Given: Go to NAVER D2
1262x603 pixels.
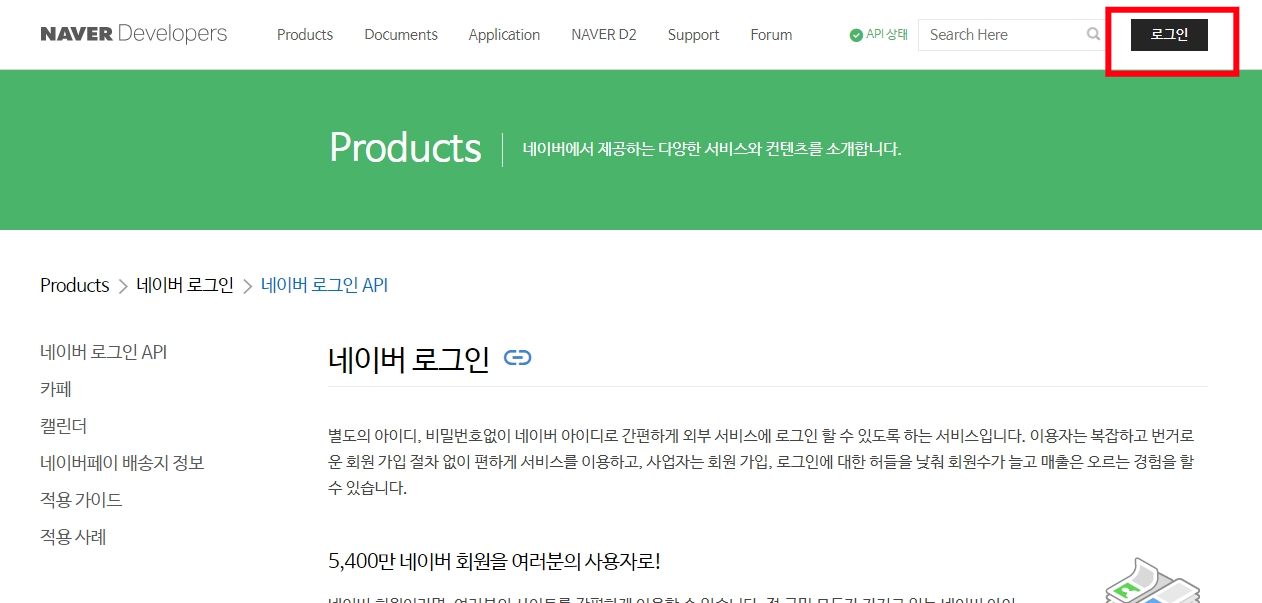Looking at the screenshot, I should pyautogui.click(x=604, y=35).
